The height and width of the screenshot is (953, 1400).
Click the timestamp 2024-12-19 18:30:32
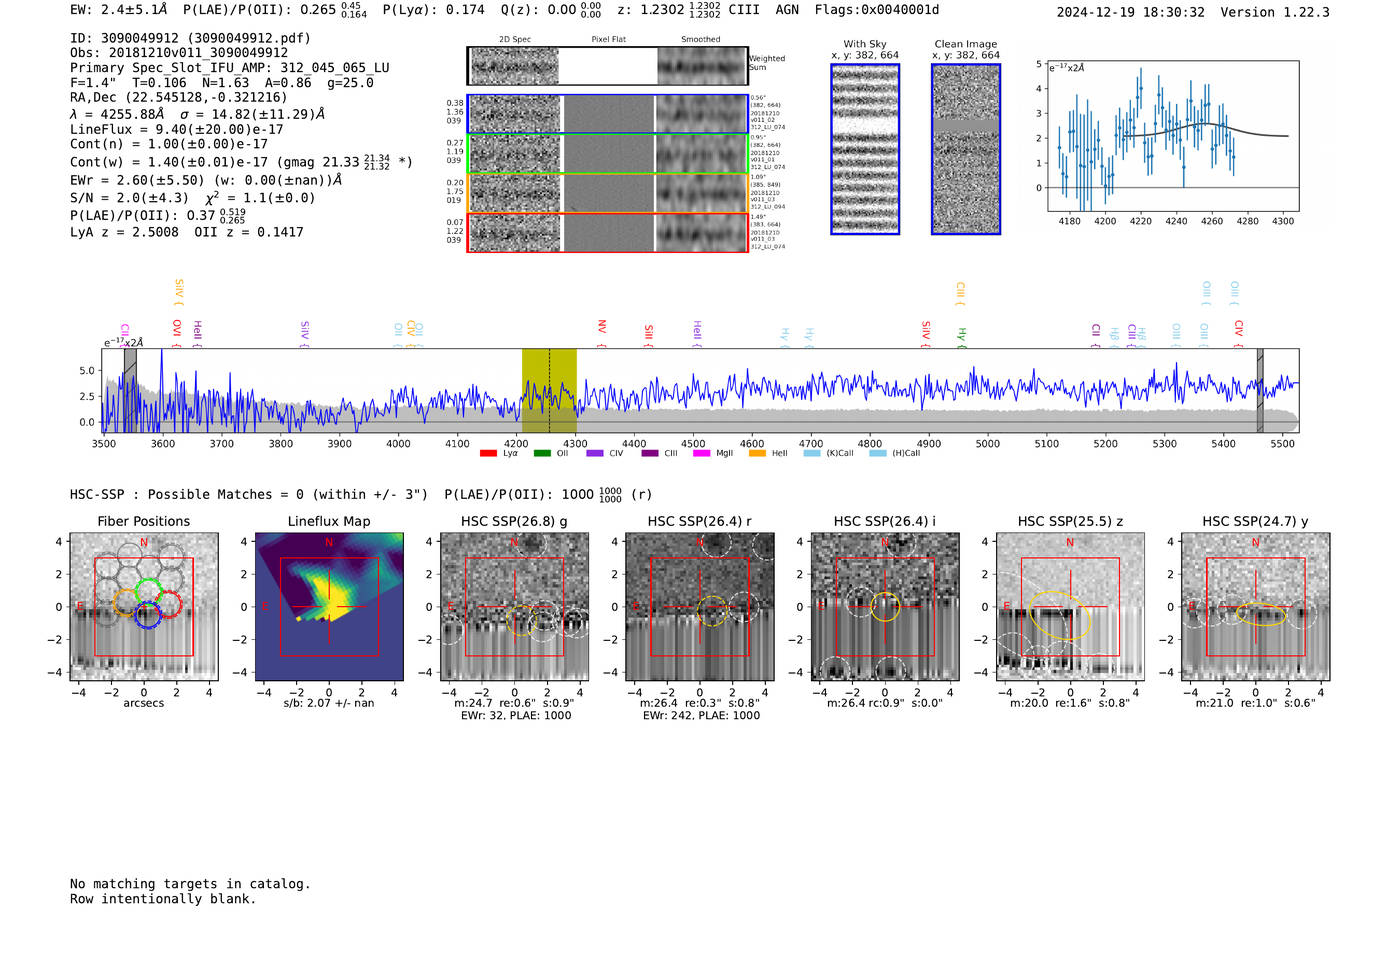1131,12
